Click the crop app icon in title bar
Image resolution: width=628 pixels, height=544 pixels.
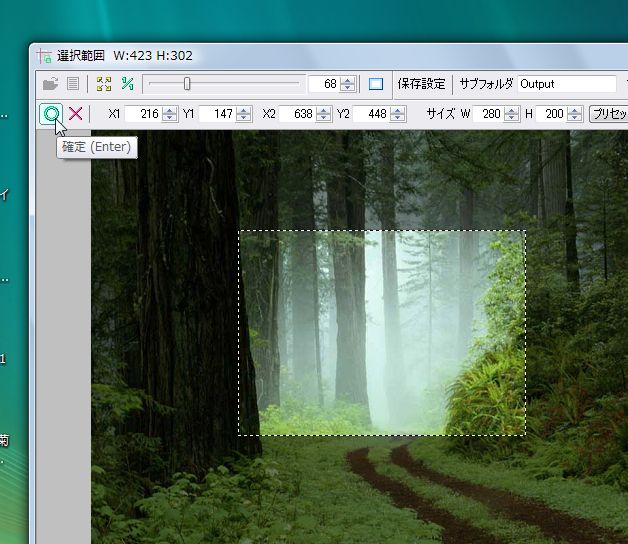[x=44, y=56]
